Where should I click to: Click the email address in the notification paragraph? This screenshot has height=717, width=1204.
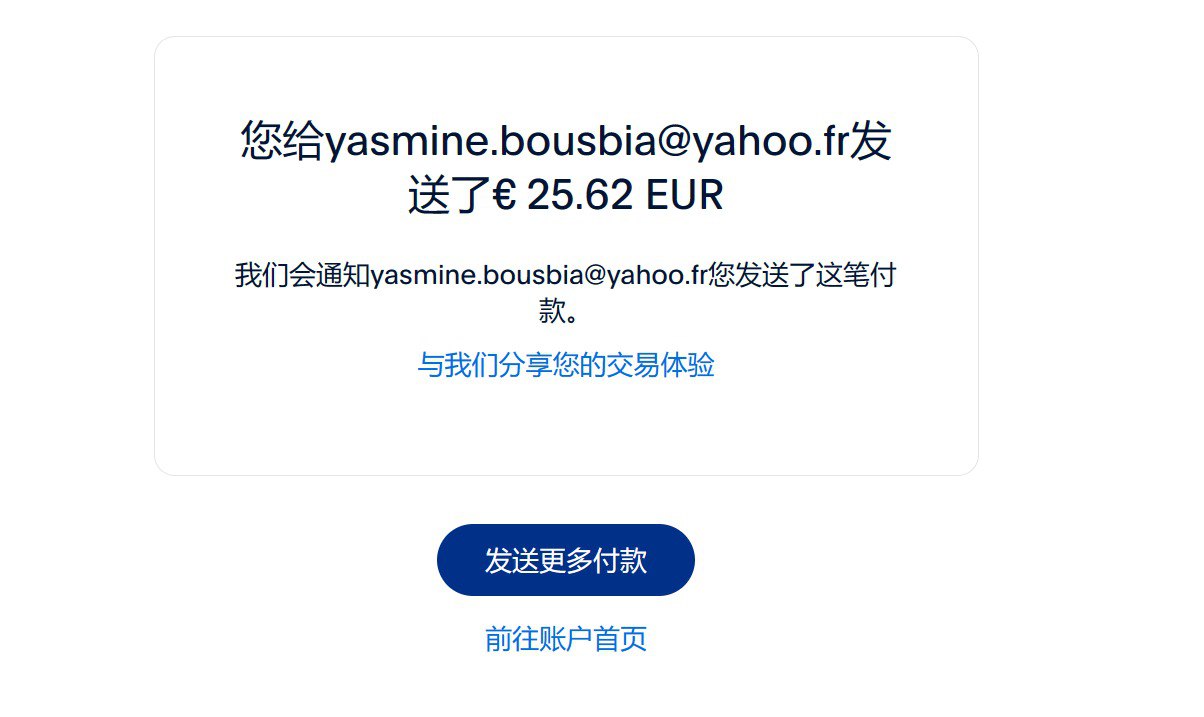pos(540,276)
